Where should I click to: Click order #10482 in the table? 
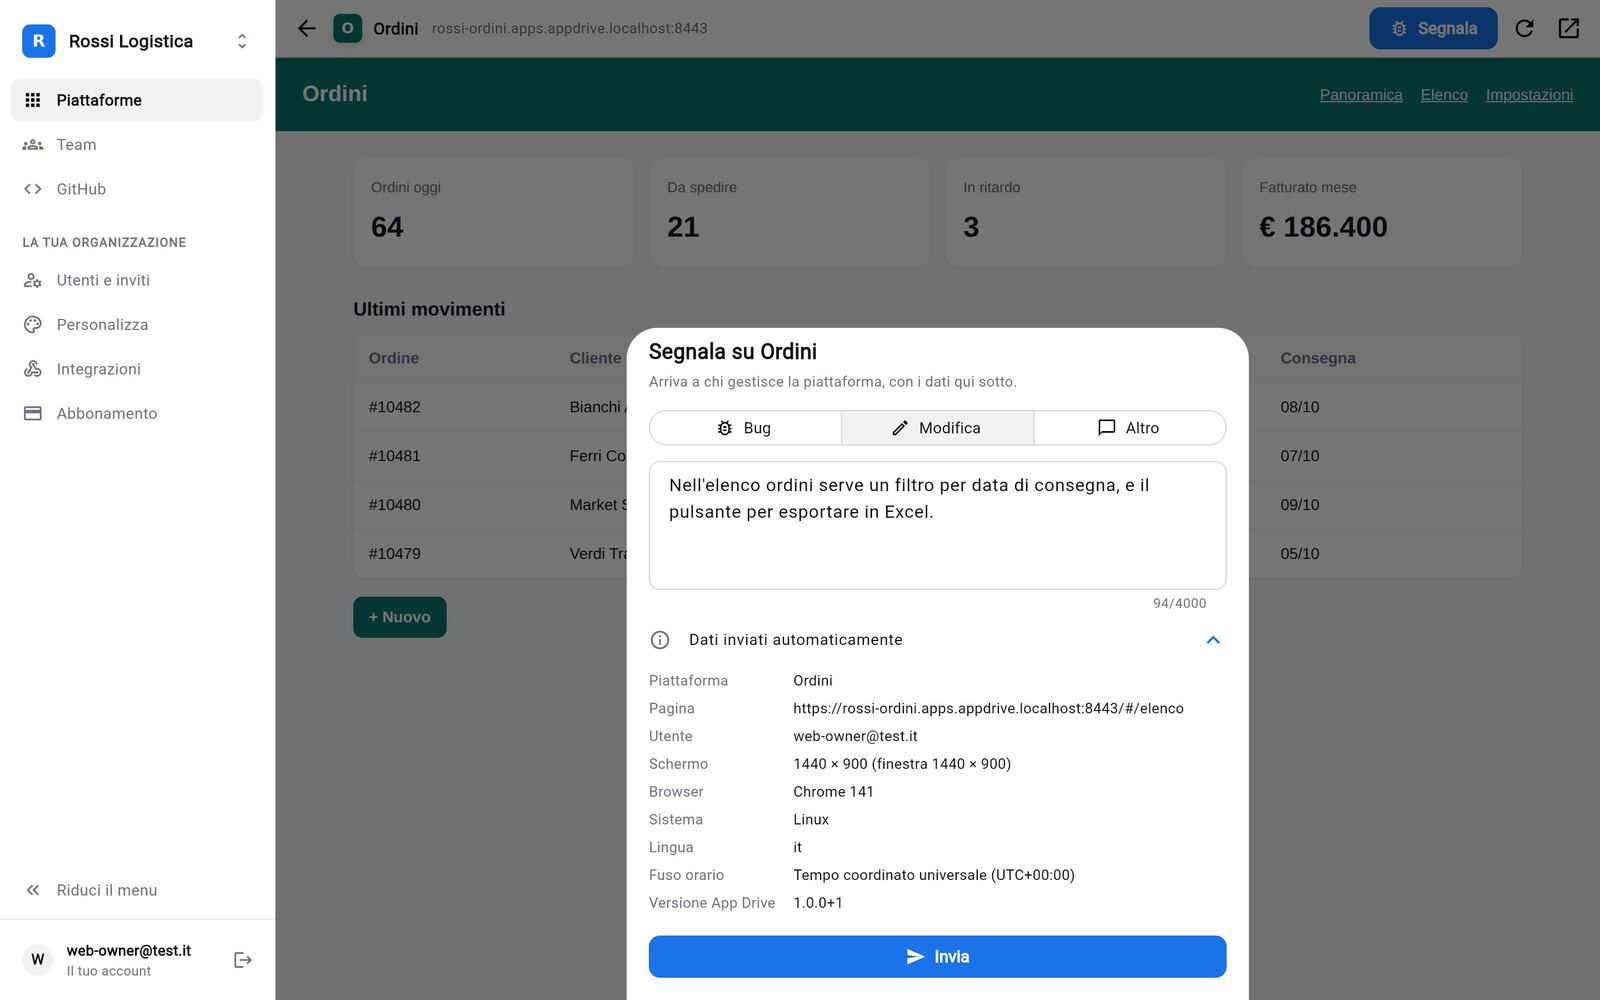point(394,407)
